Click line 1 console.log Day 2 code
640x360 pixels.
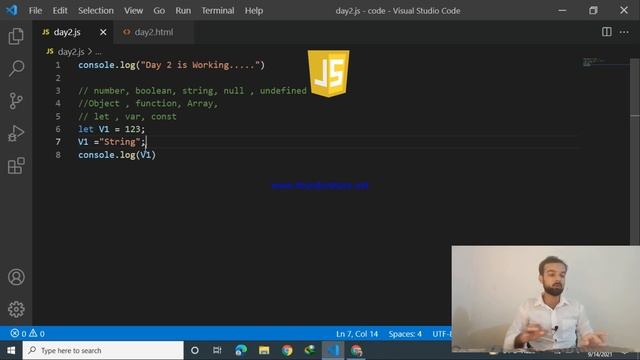pos(171,65)
